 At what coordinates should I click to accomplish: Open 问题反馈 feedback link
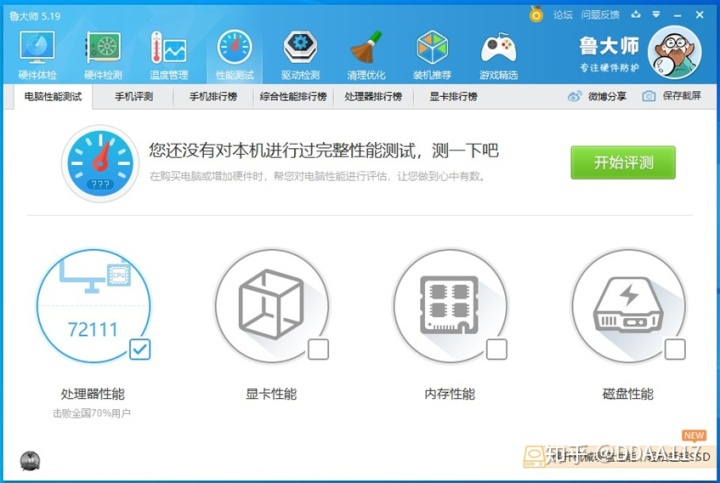600,15
